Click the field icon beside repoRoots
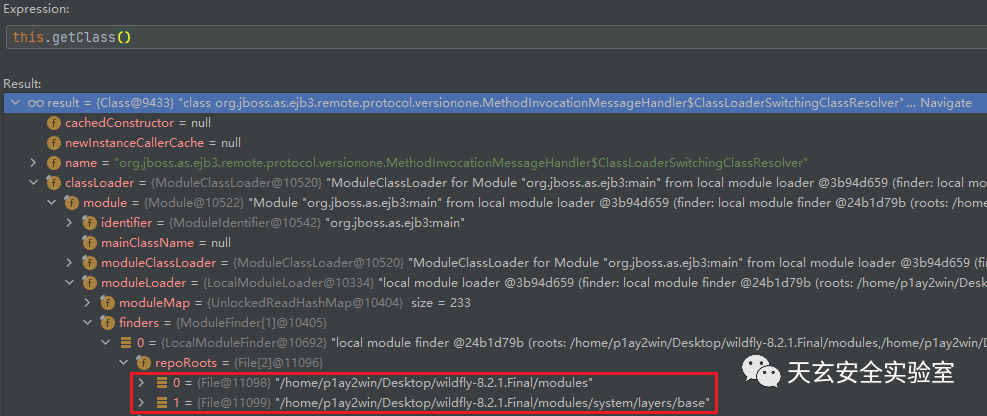The width and height of the screenshot is (987, 416). [144, 363]
